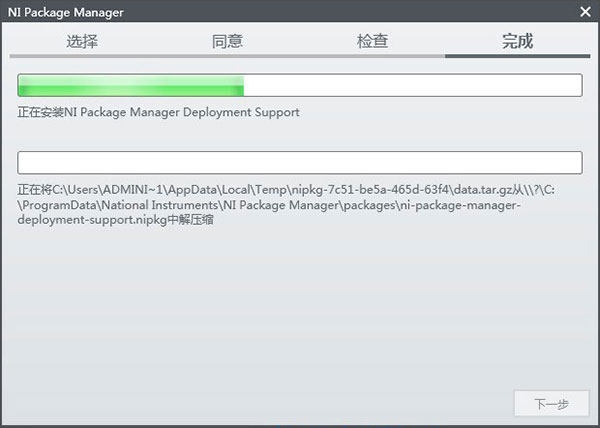Switch to the 选择 step tab

(x=82, y=41)
